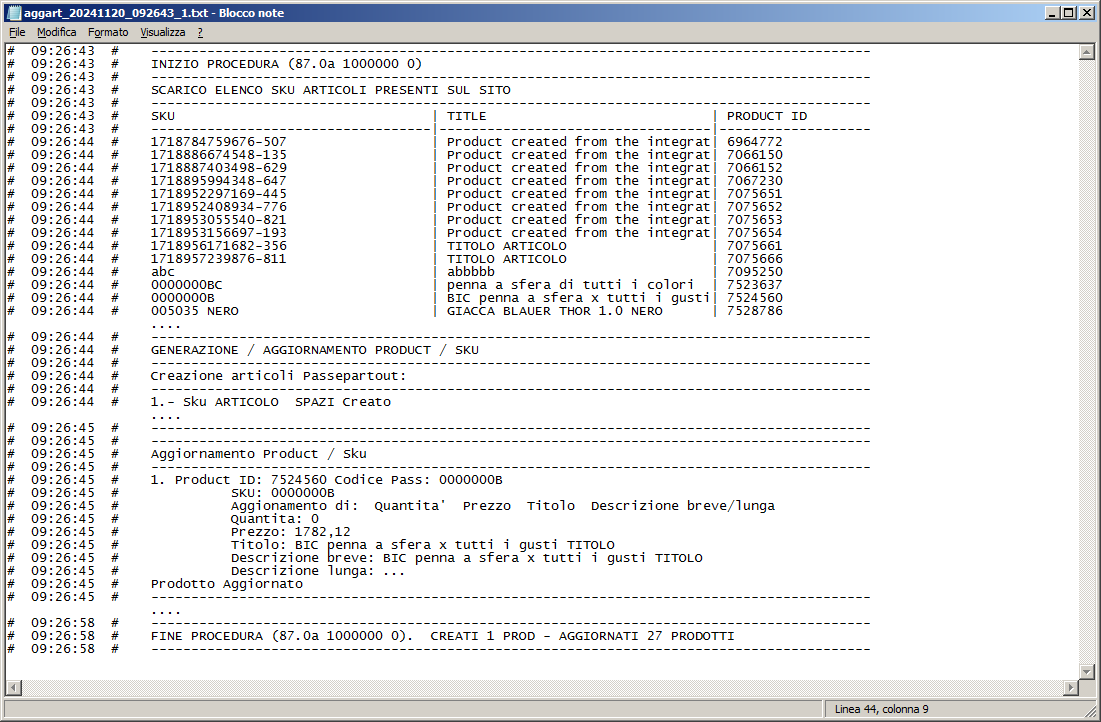
Task: Maximize the Blocco note window
Action: pos(1069,13)
